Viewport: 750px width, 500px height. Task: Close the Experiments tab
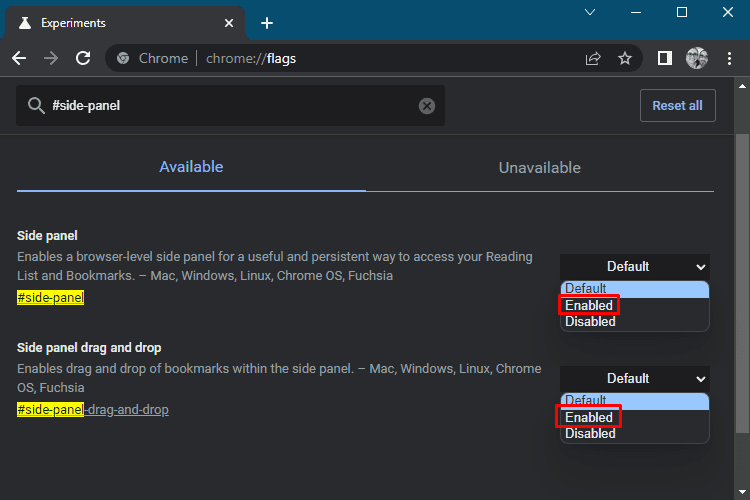tap(229, 23)
